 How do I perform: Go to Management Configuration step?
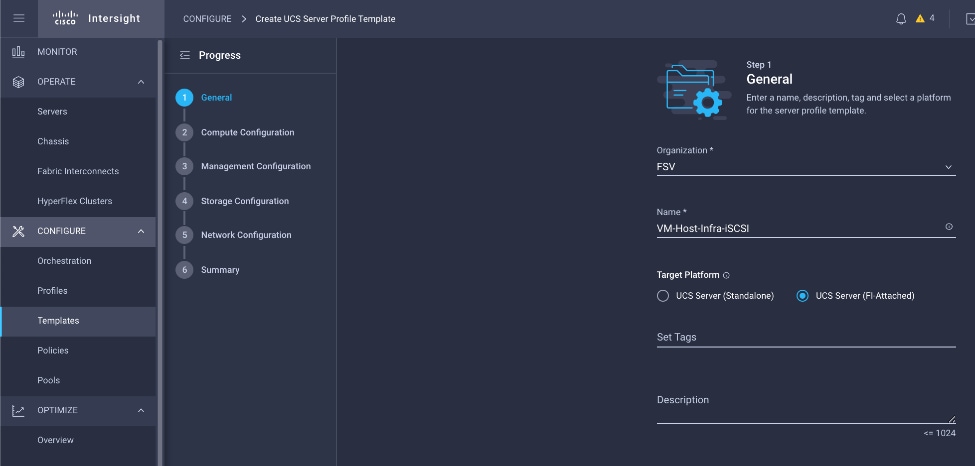(256, 166)
